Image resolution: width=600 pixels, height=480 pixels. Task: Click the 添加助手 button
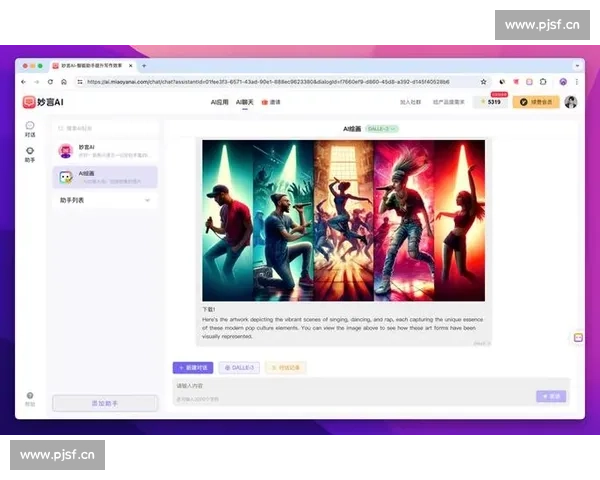105,403
